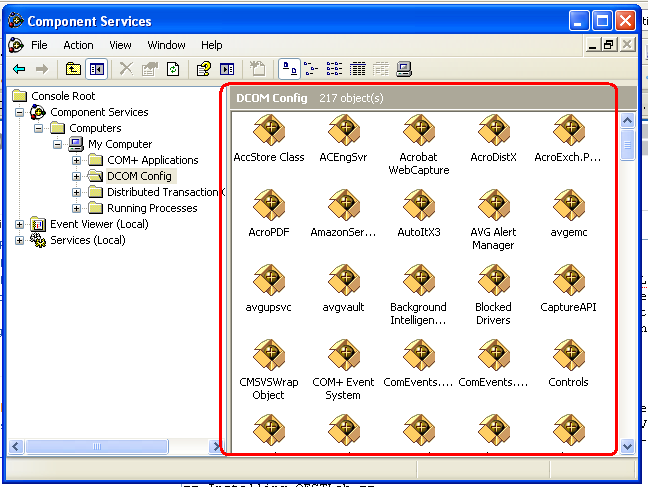
Task: Expand the COM+ Applications node
Action: pyautogui.click(x=77, y=160)
